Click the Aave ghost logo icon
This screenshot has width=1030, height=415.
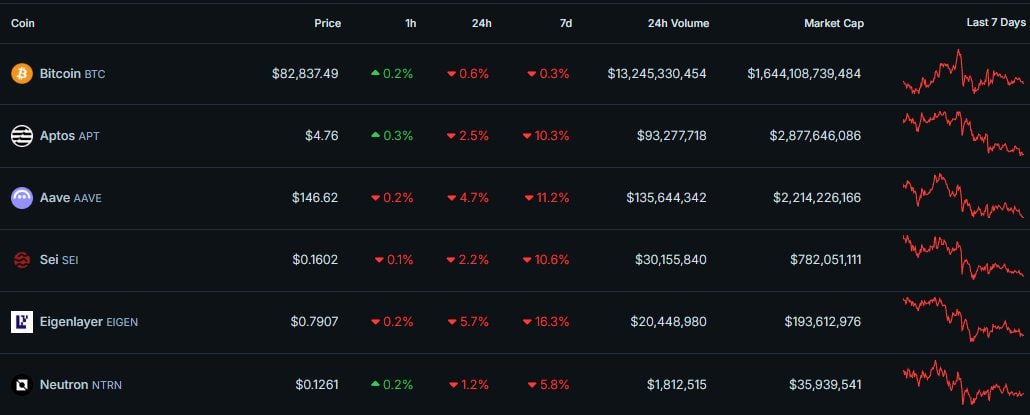(21, 198)
